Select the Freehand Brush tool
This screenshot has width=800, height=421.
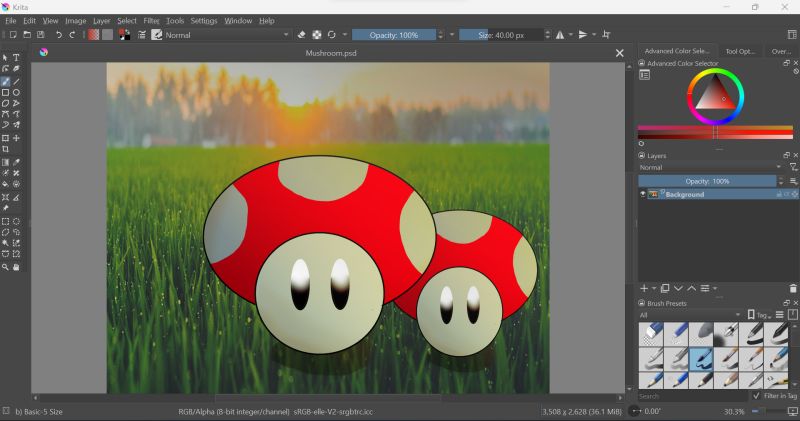click(x=6, y=82)
